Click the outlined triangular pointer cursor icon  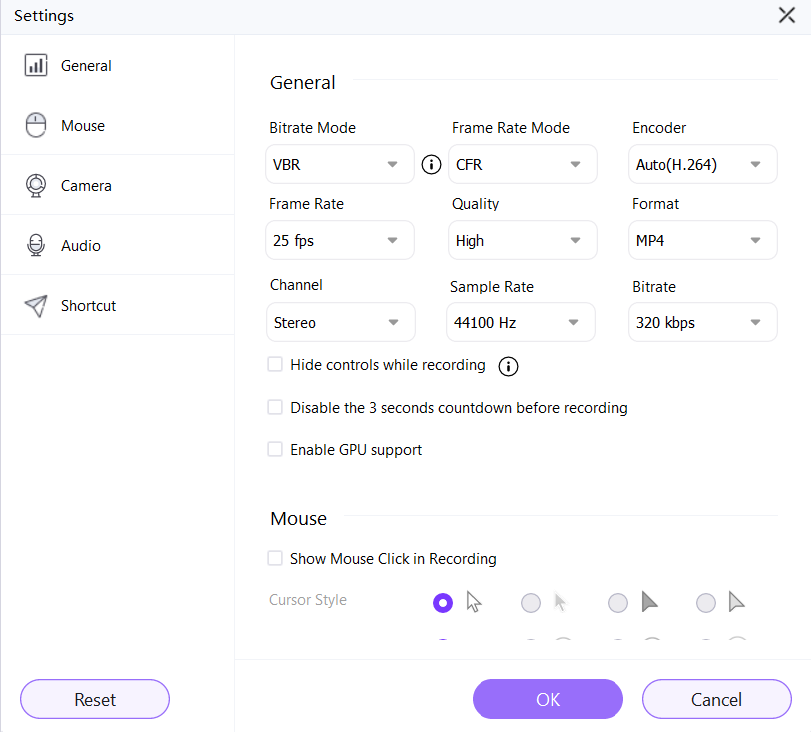point(736,602)
